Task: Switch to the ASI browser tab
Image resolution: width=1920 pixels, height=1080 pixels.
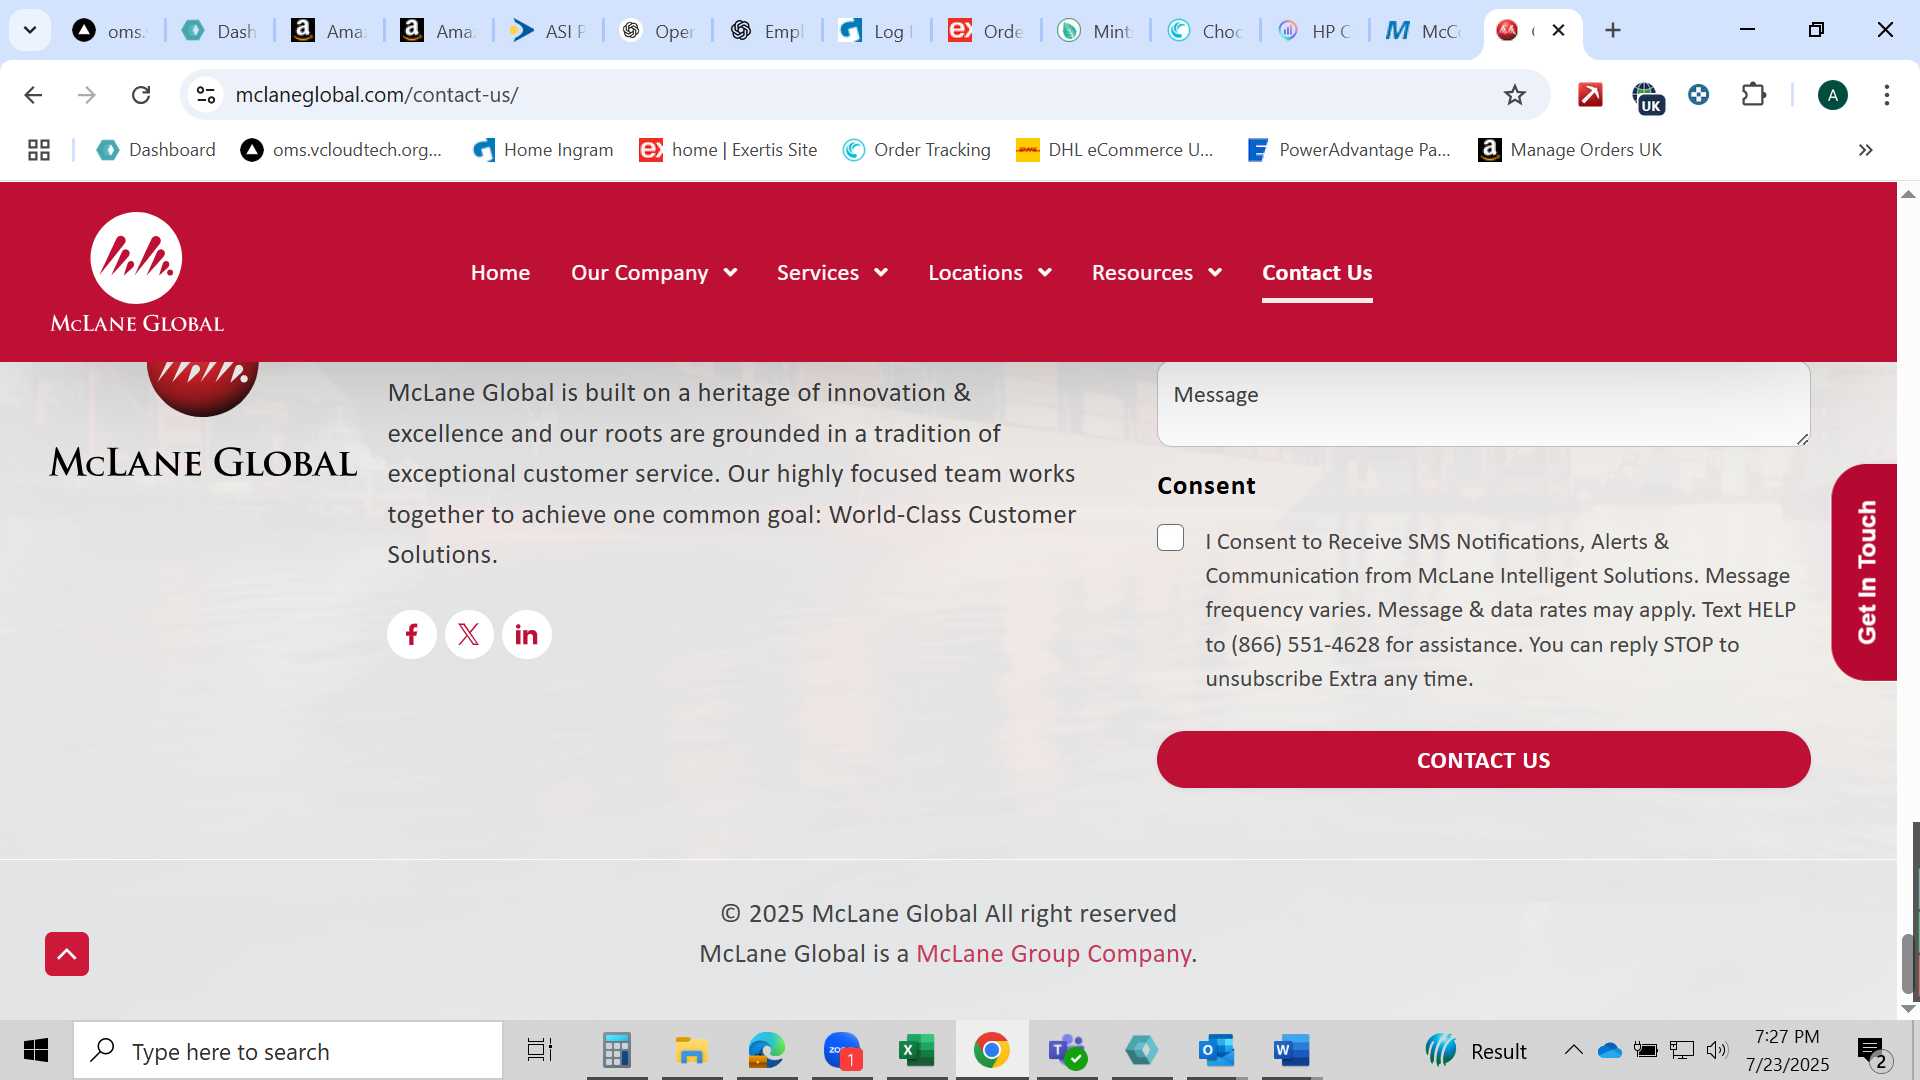Action: [548, 31]
